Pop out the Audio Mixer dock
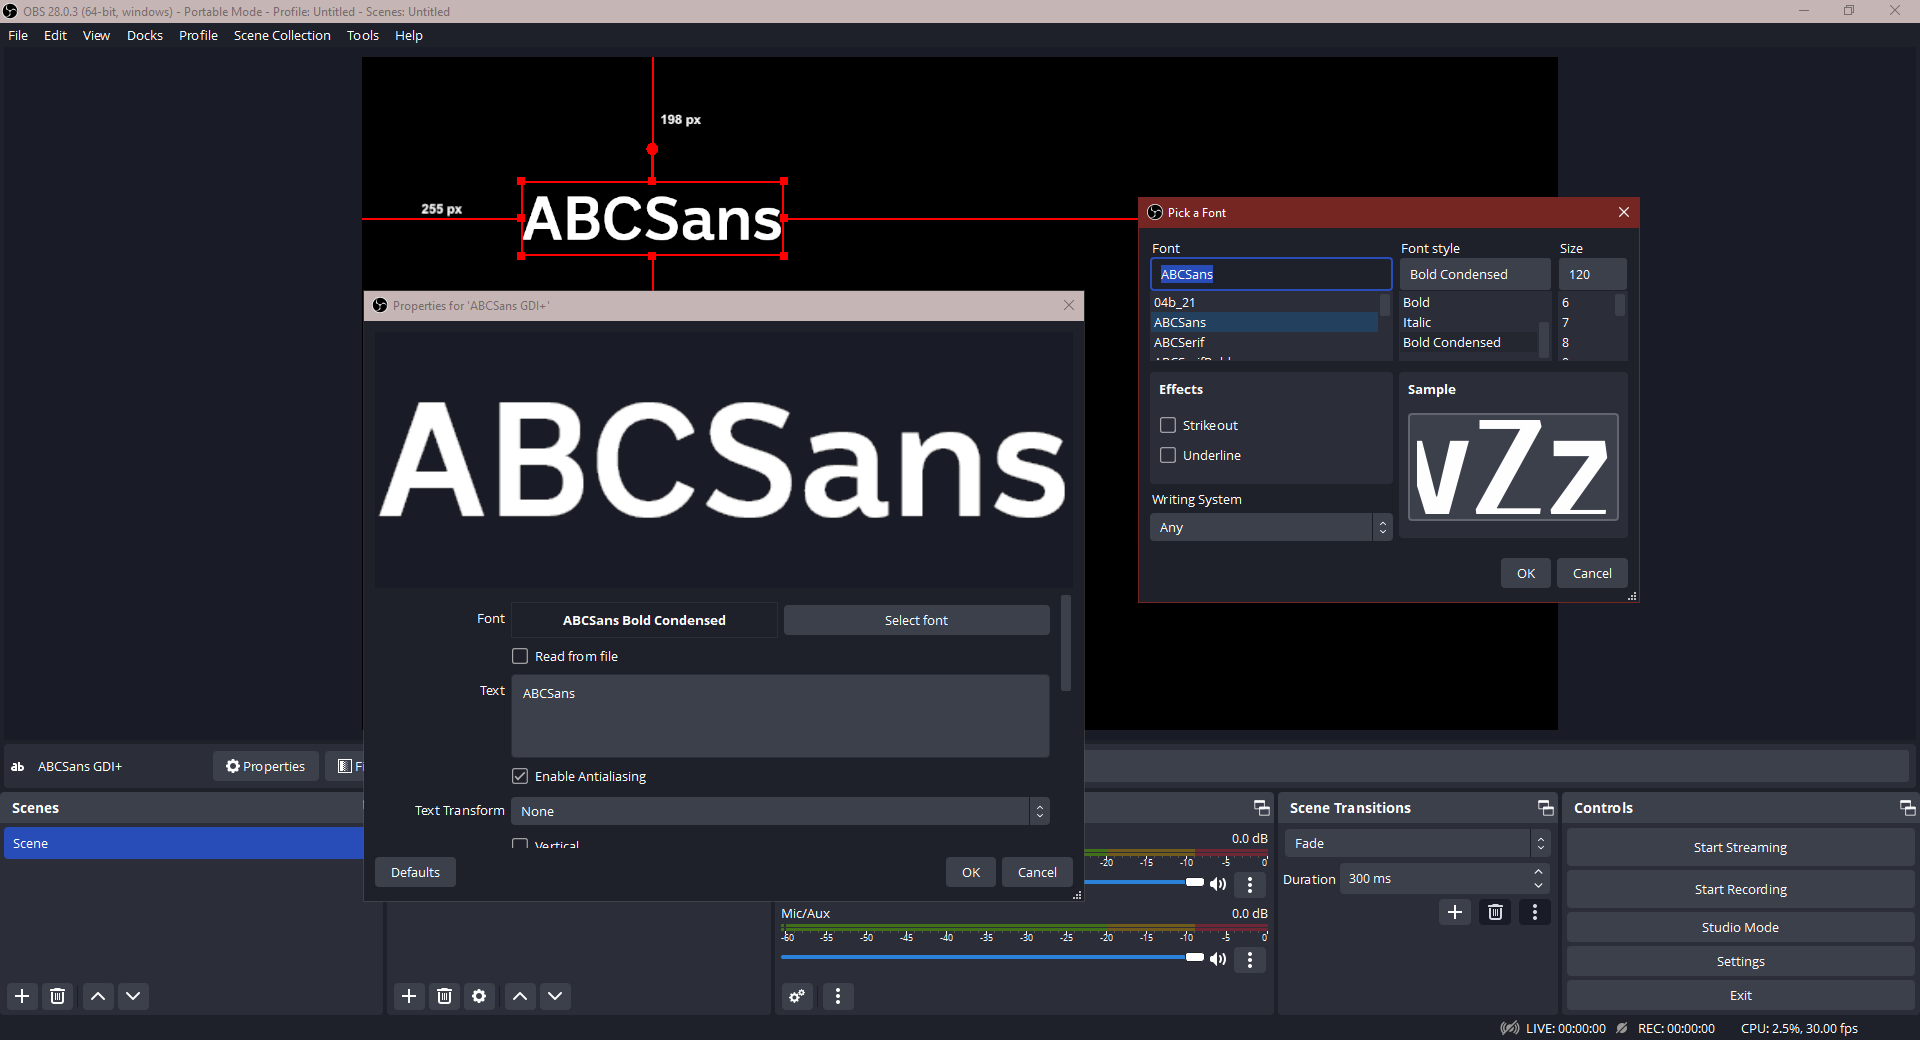The height and width of the screenshot is (1040, 1920). (x=1261, y=808)
